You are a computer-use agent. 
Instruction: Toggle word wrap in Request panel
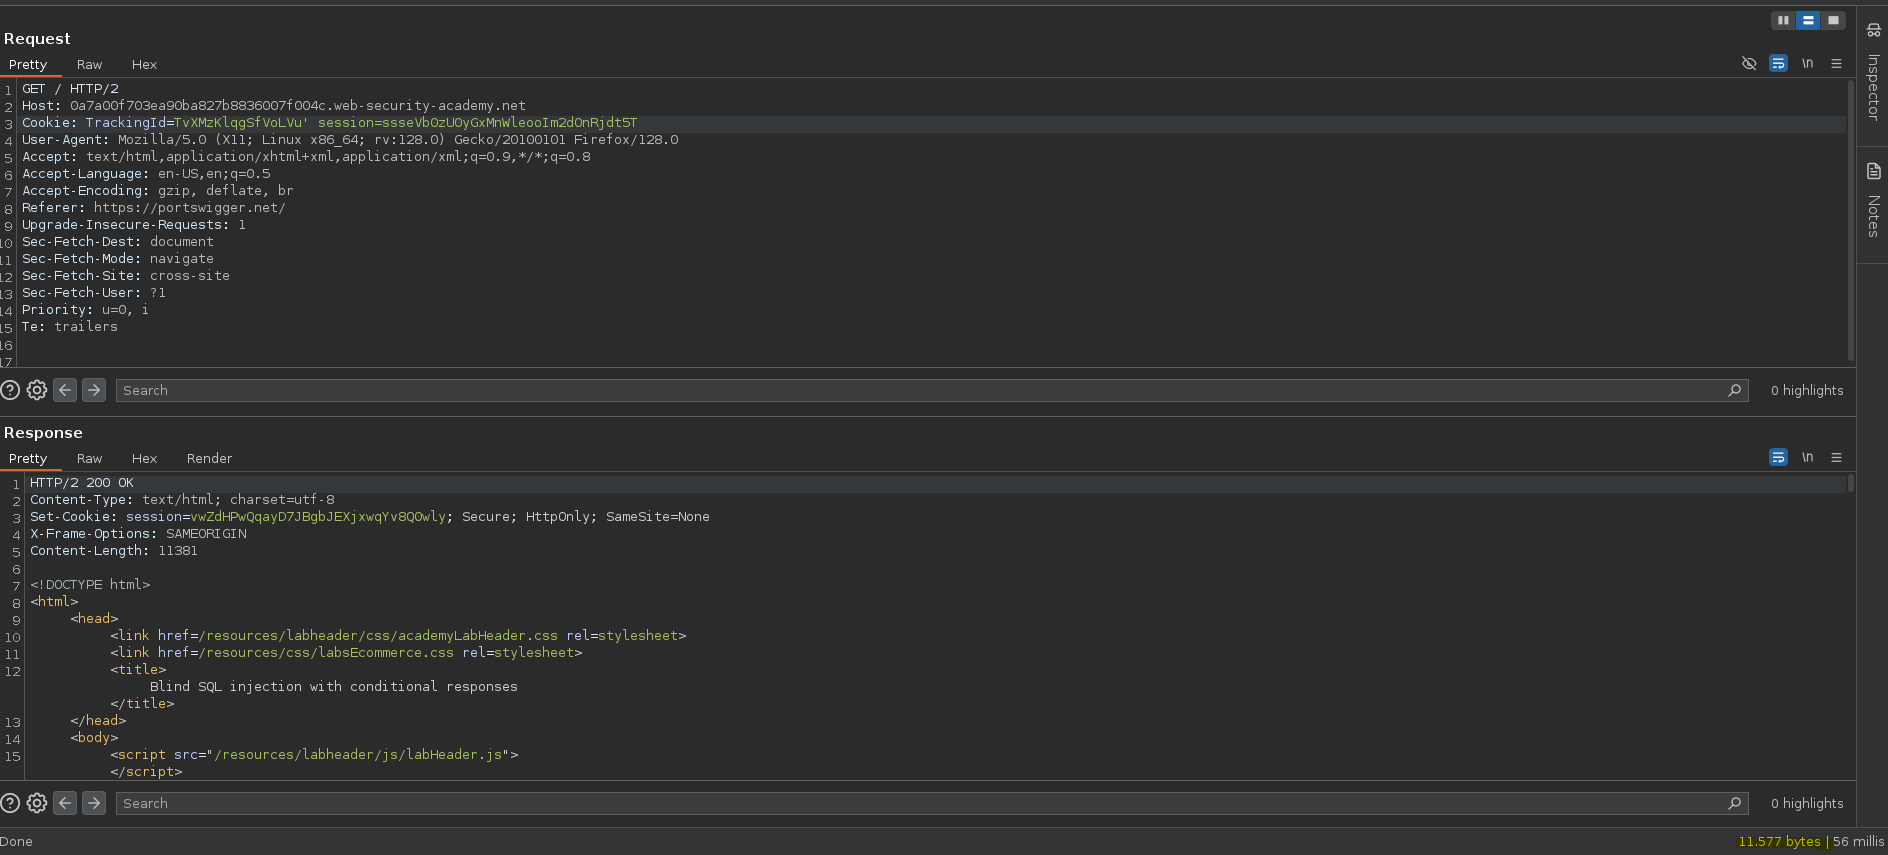click(x=1778, y=63)
